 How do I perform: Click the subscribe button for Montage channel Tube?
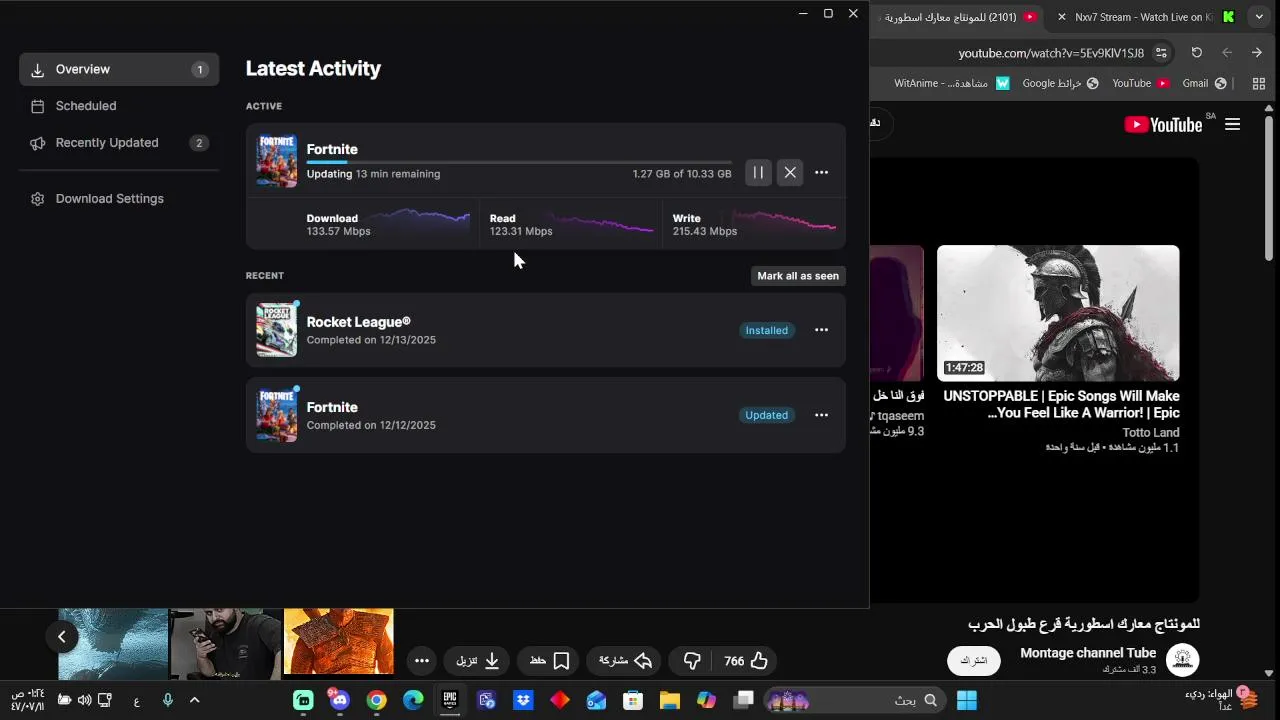974,661
